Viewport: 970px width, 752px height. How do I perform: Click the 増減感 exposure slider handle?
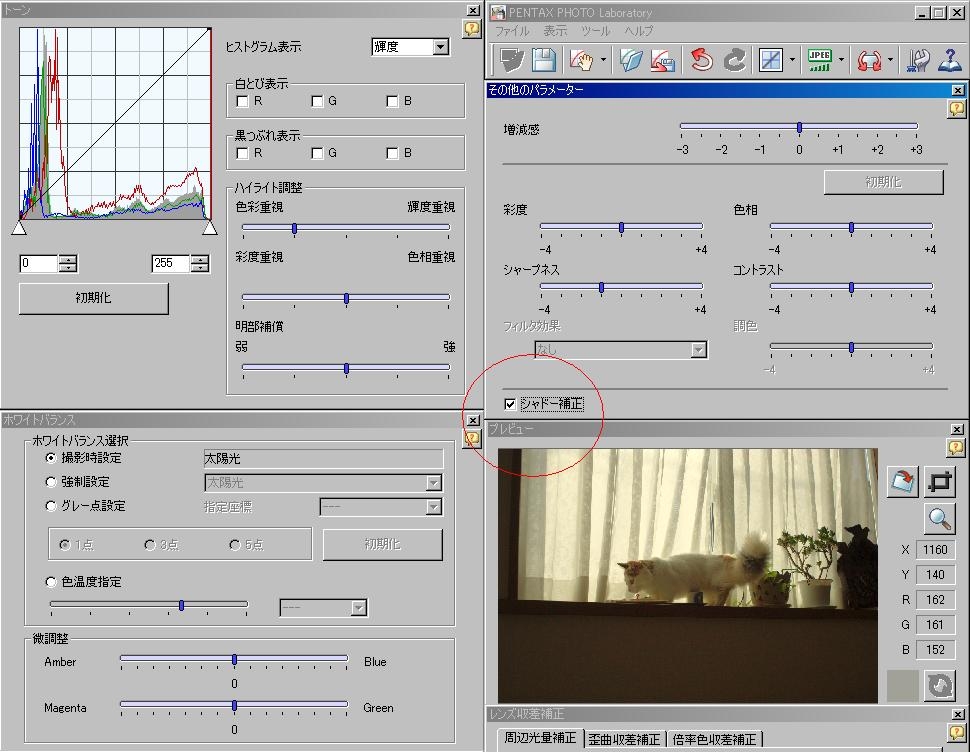799,127
